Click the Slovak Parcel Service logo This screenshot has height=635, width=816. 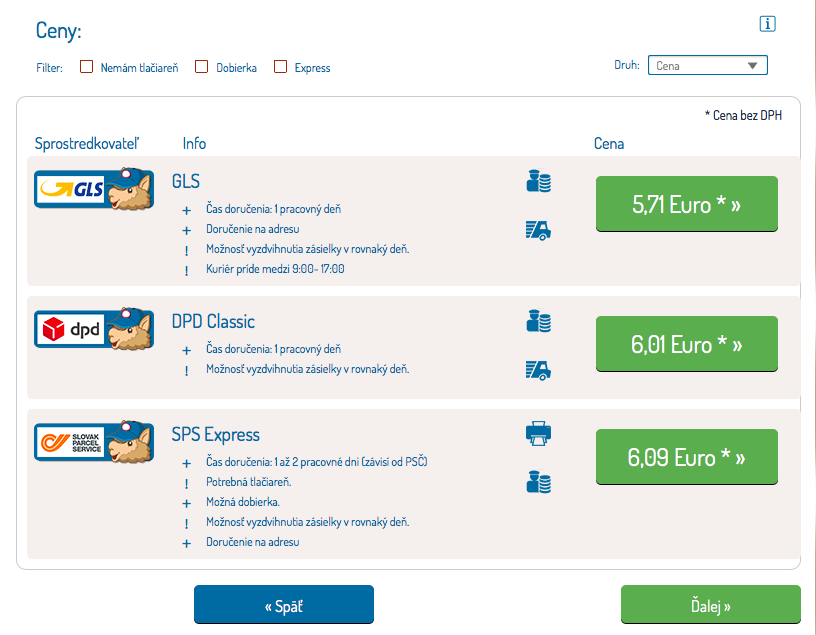click(x=94, y=442)
